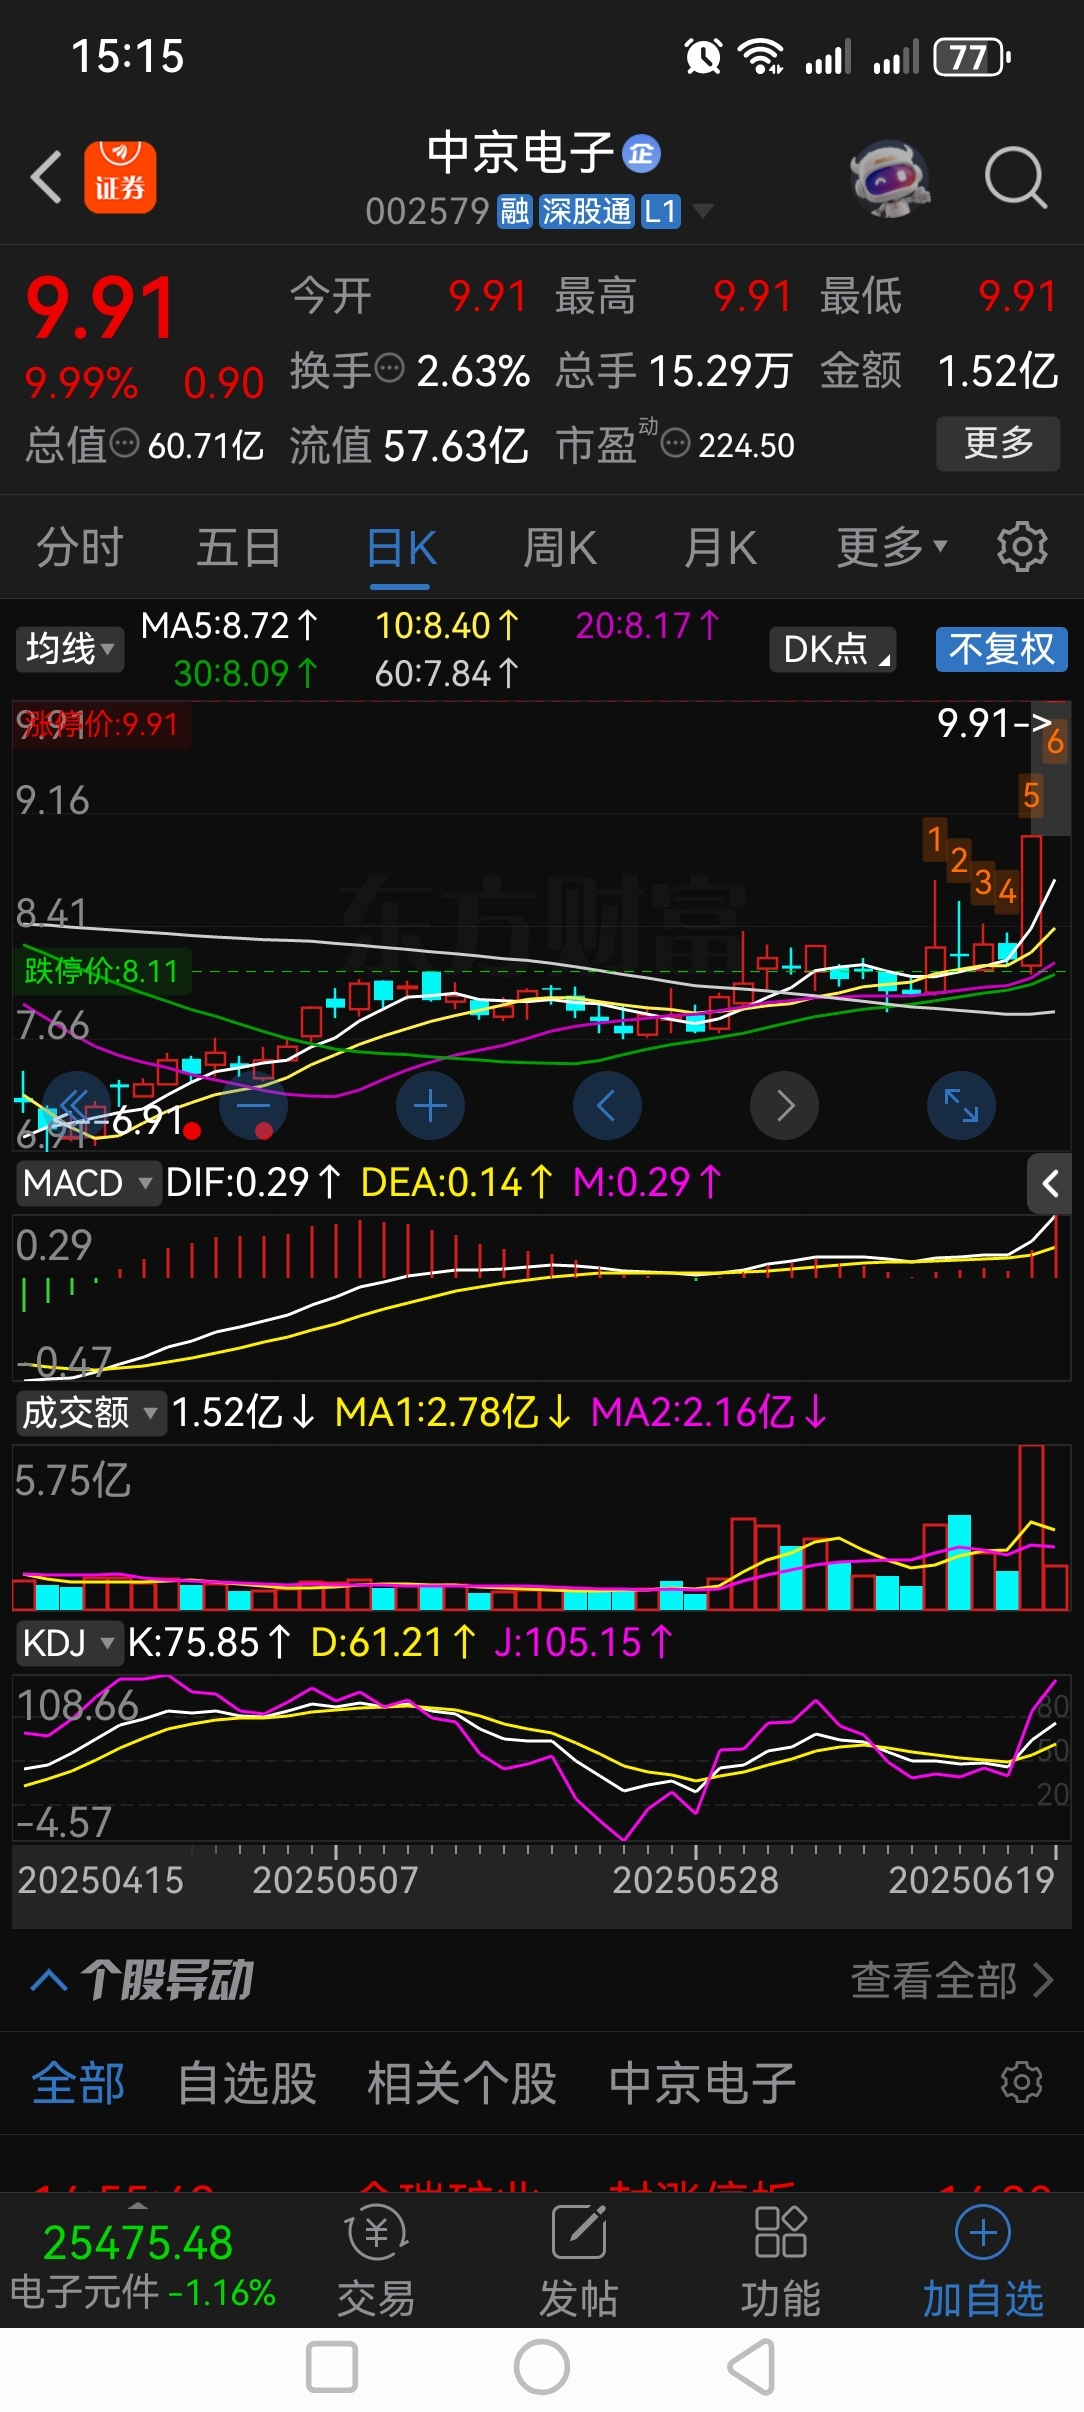Open 个股异动 settings gear icon
1084x2412 pixels.
[x=1021, y=2083]
